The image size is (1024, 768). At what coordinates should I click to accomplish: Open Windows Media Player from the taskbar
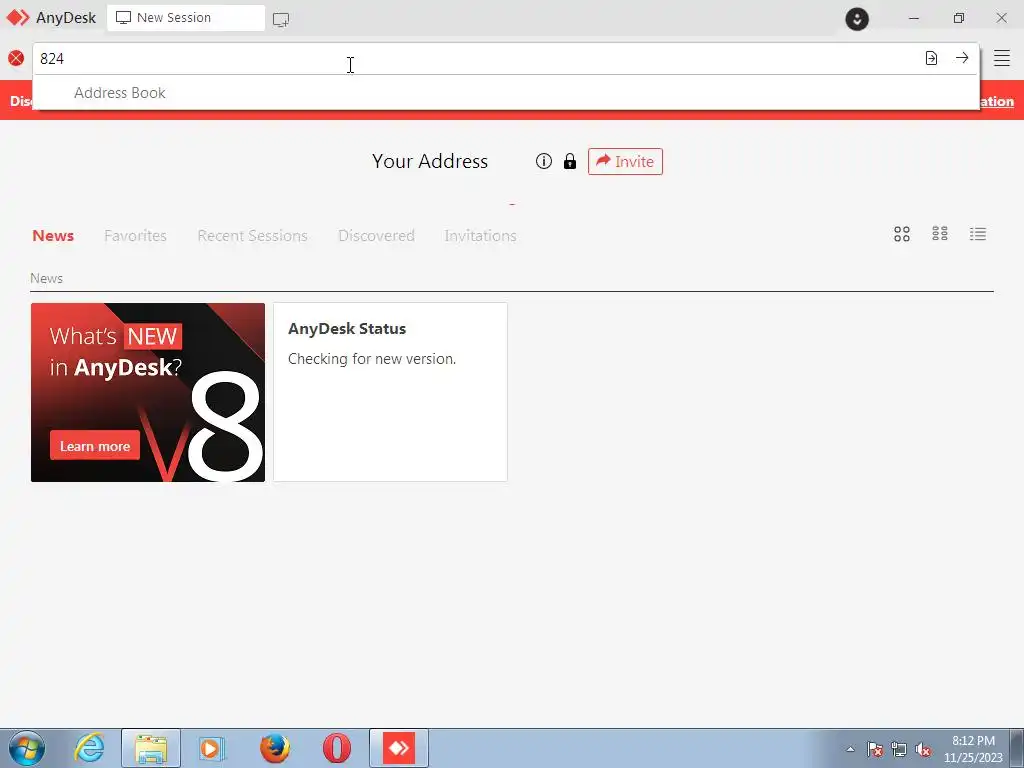click(211, 748)
